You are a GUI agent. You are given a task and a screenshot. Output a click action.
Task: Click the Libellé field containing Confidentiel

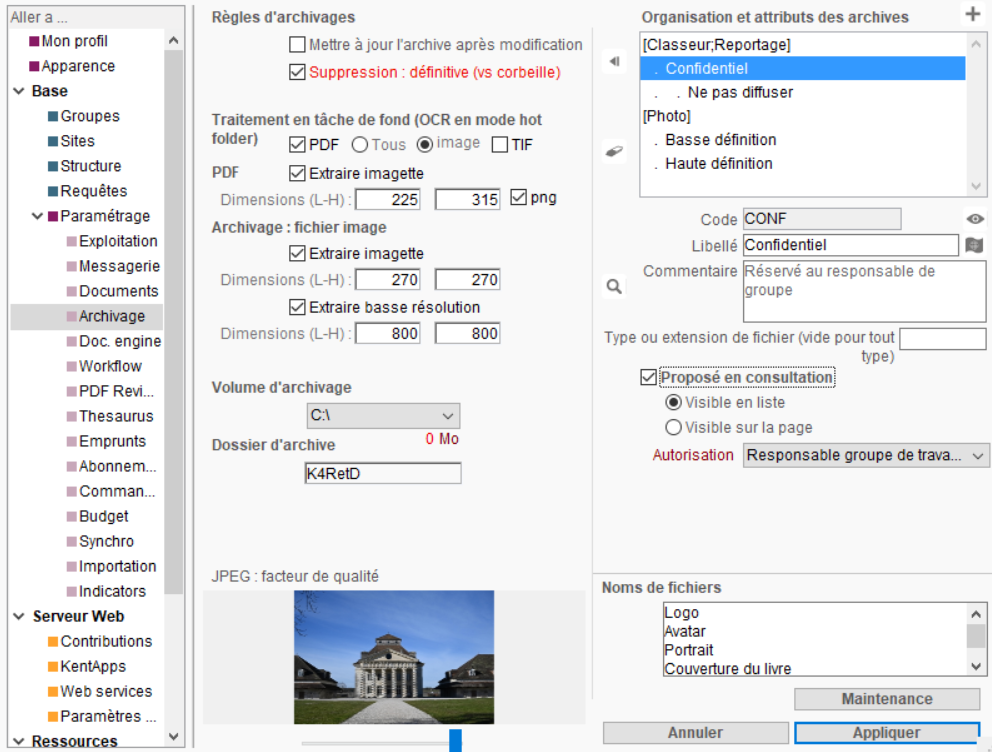point(850,245)
